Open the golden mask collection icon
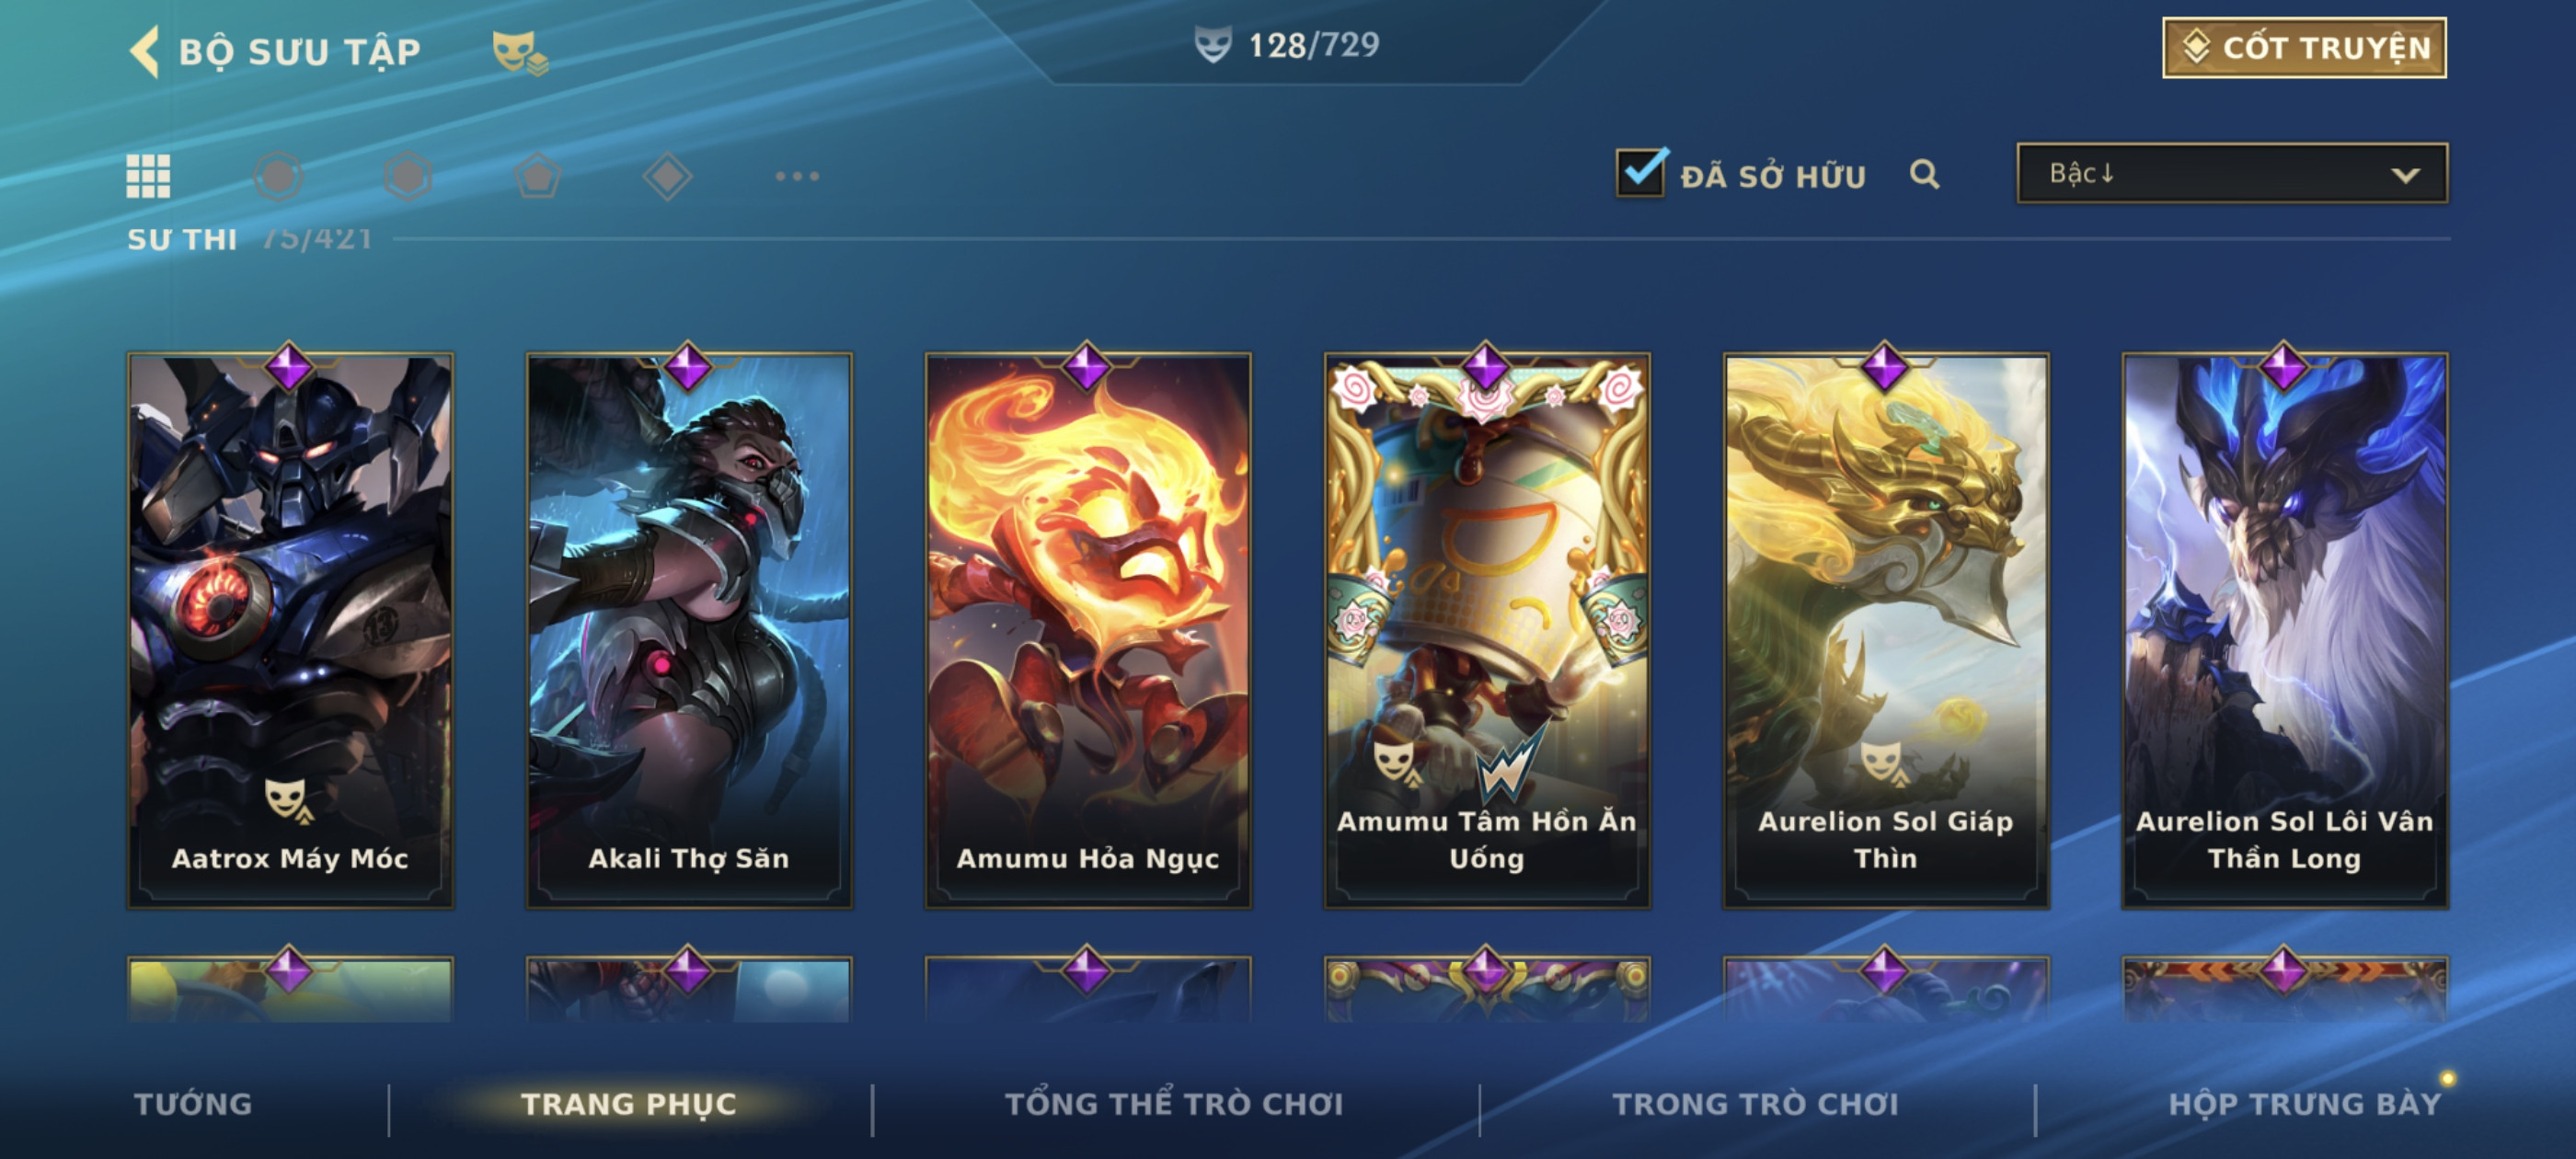 [519, 53]
